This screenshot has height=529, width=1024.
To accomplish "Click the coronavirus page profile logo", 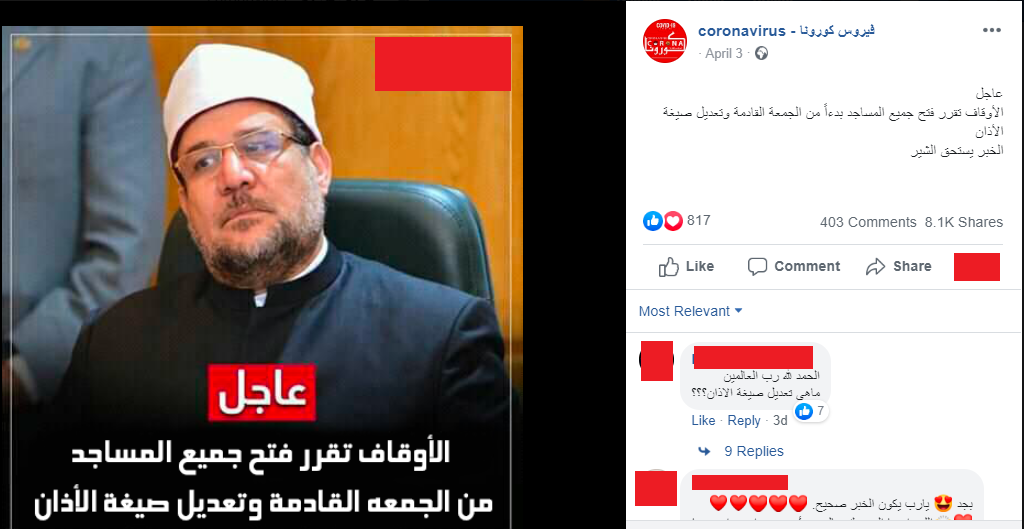I will [665, 41].
